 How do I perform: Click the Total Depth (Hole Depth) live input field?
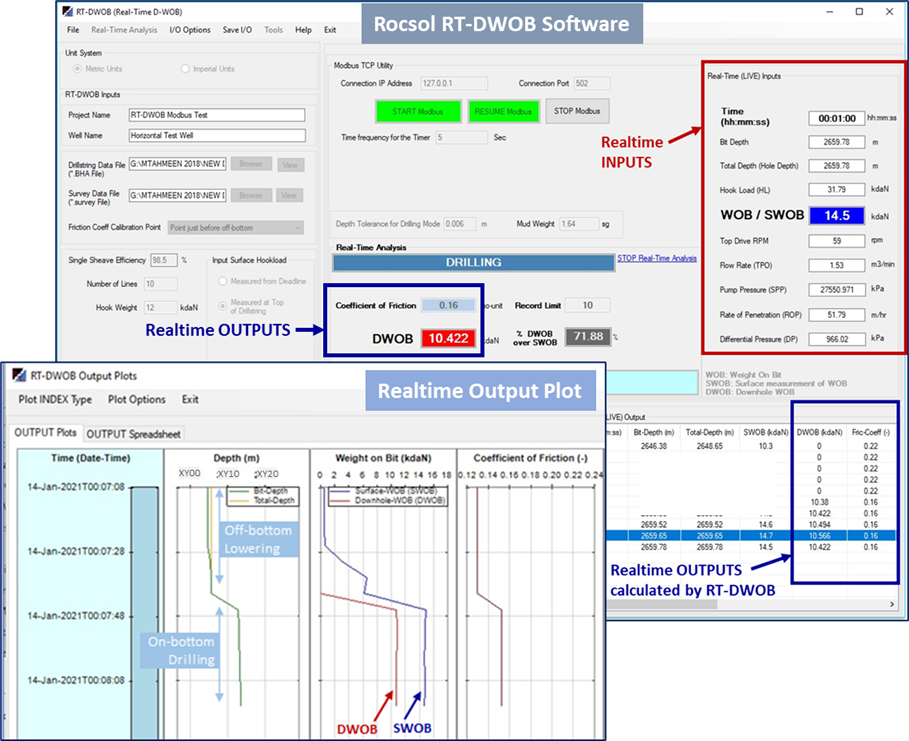coord(837,166)
